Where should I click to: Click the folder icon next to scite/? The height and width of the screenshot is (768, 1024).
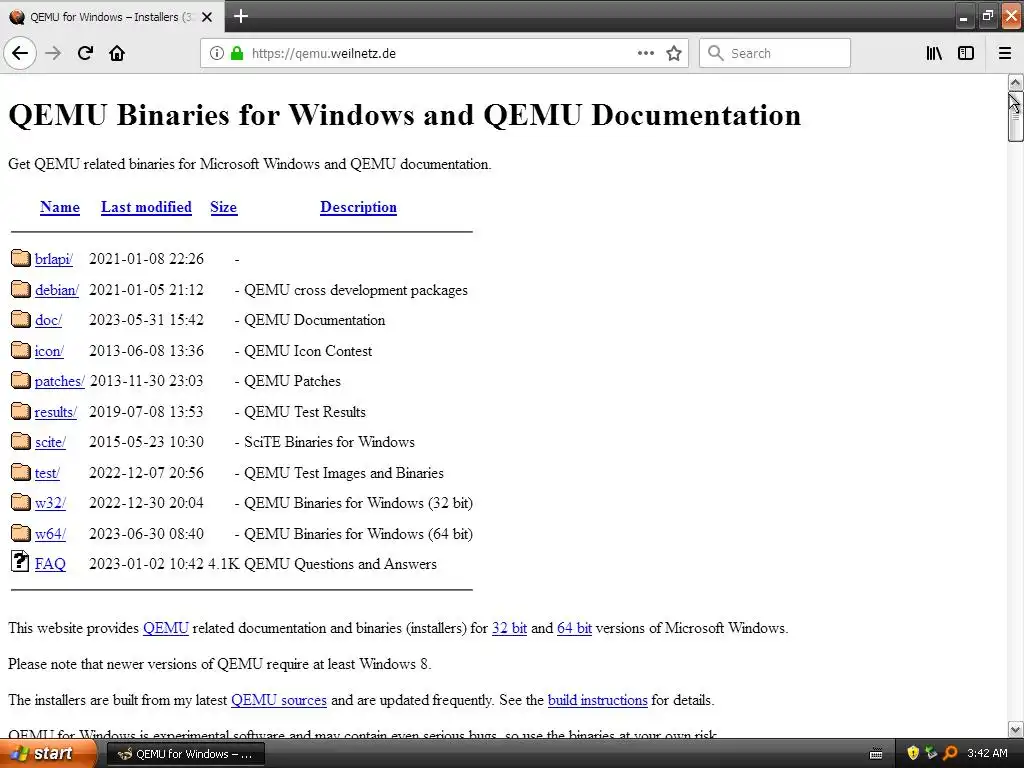(21, 441)
